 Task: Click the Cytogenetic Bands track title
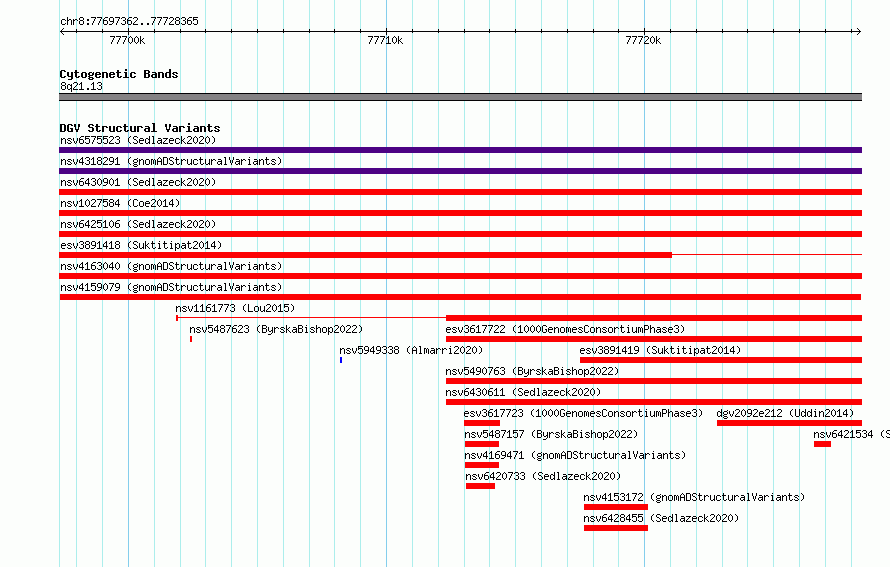(x=119, y=74)
